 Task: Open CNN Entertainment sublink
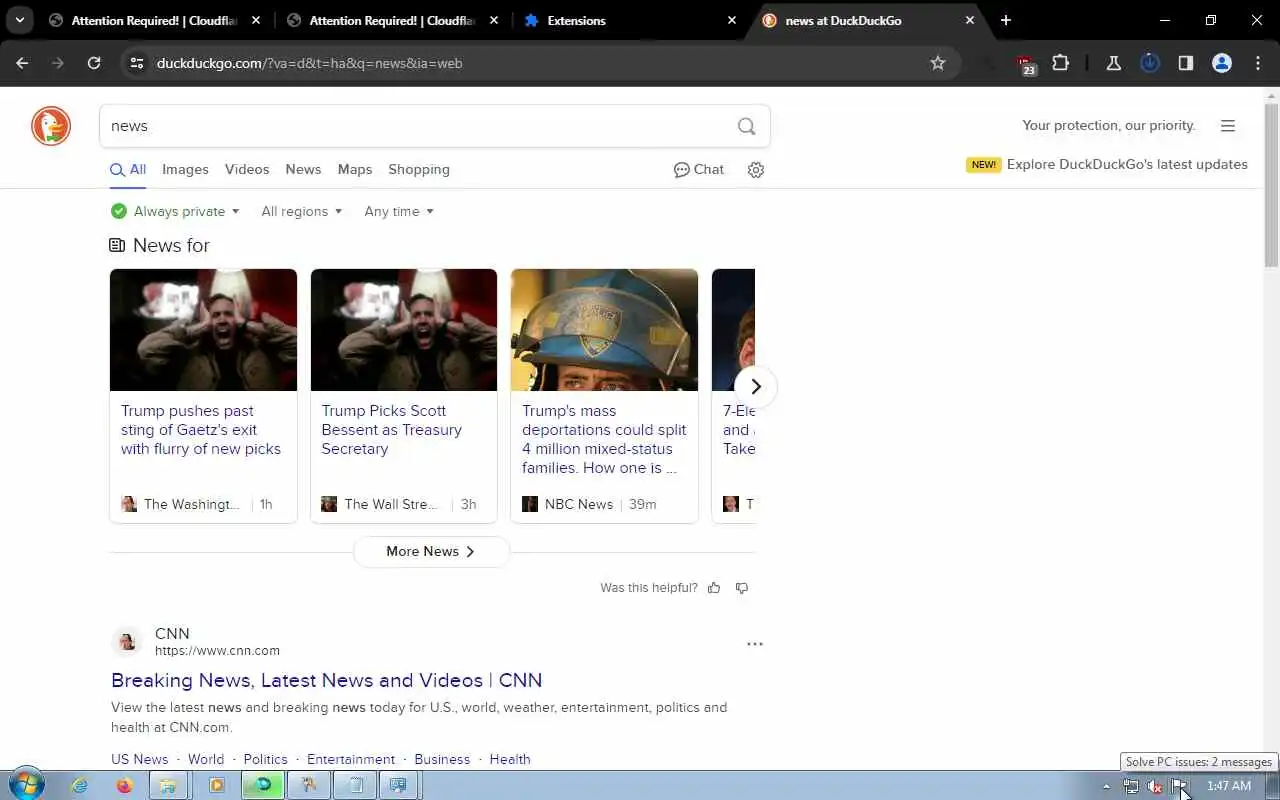point(351,759)
